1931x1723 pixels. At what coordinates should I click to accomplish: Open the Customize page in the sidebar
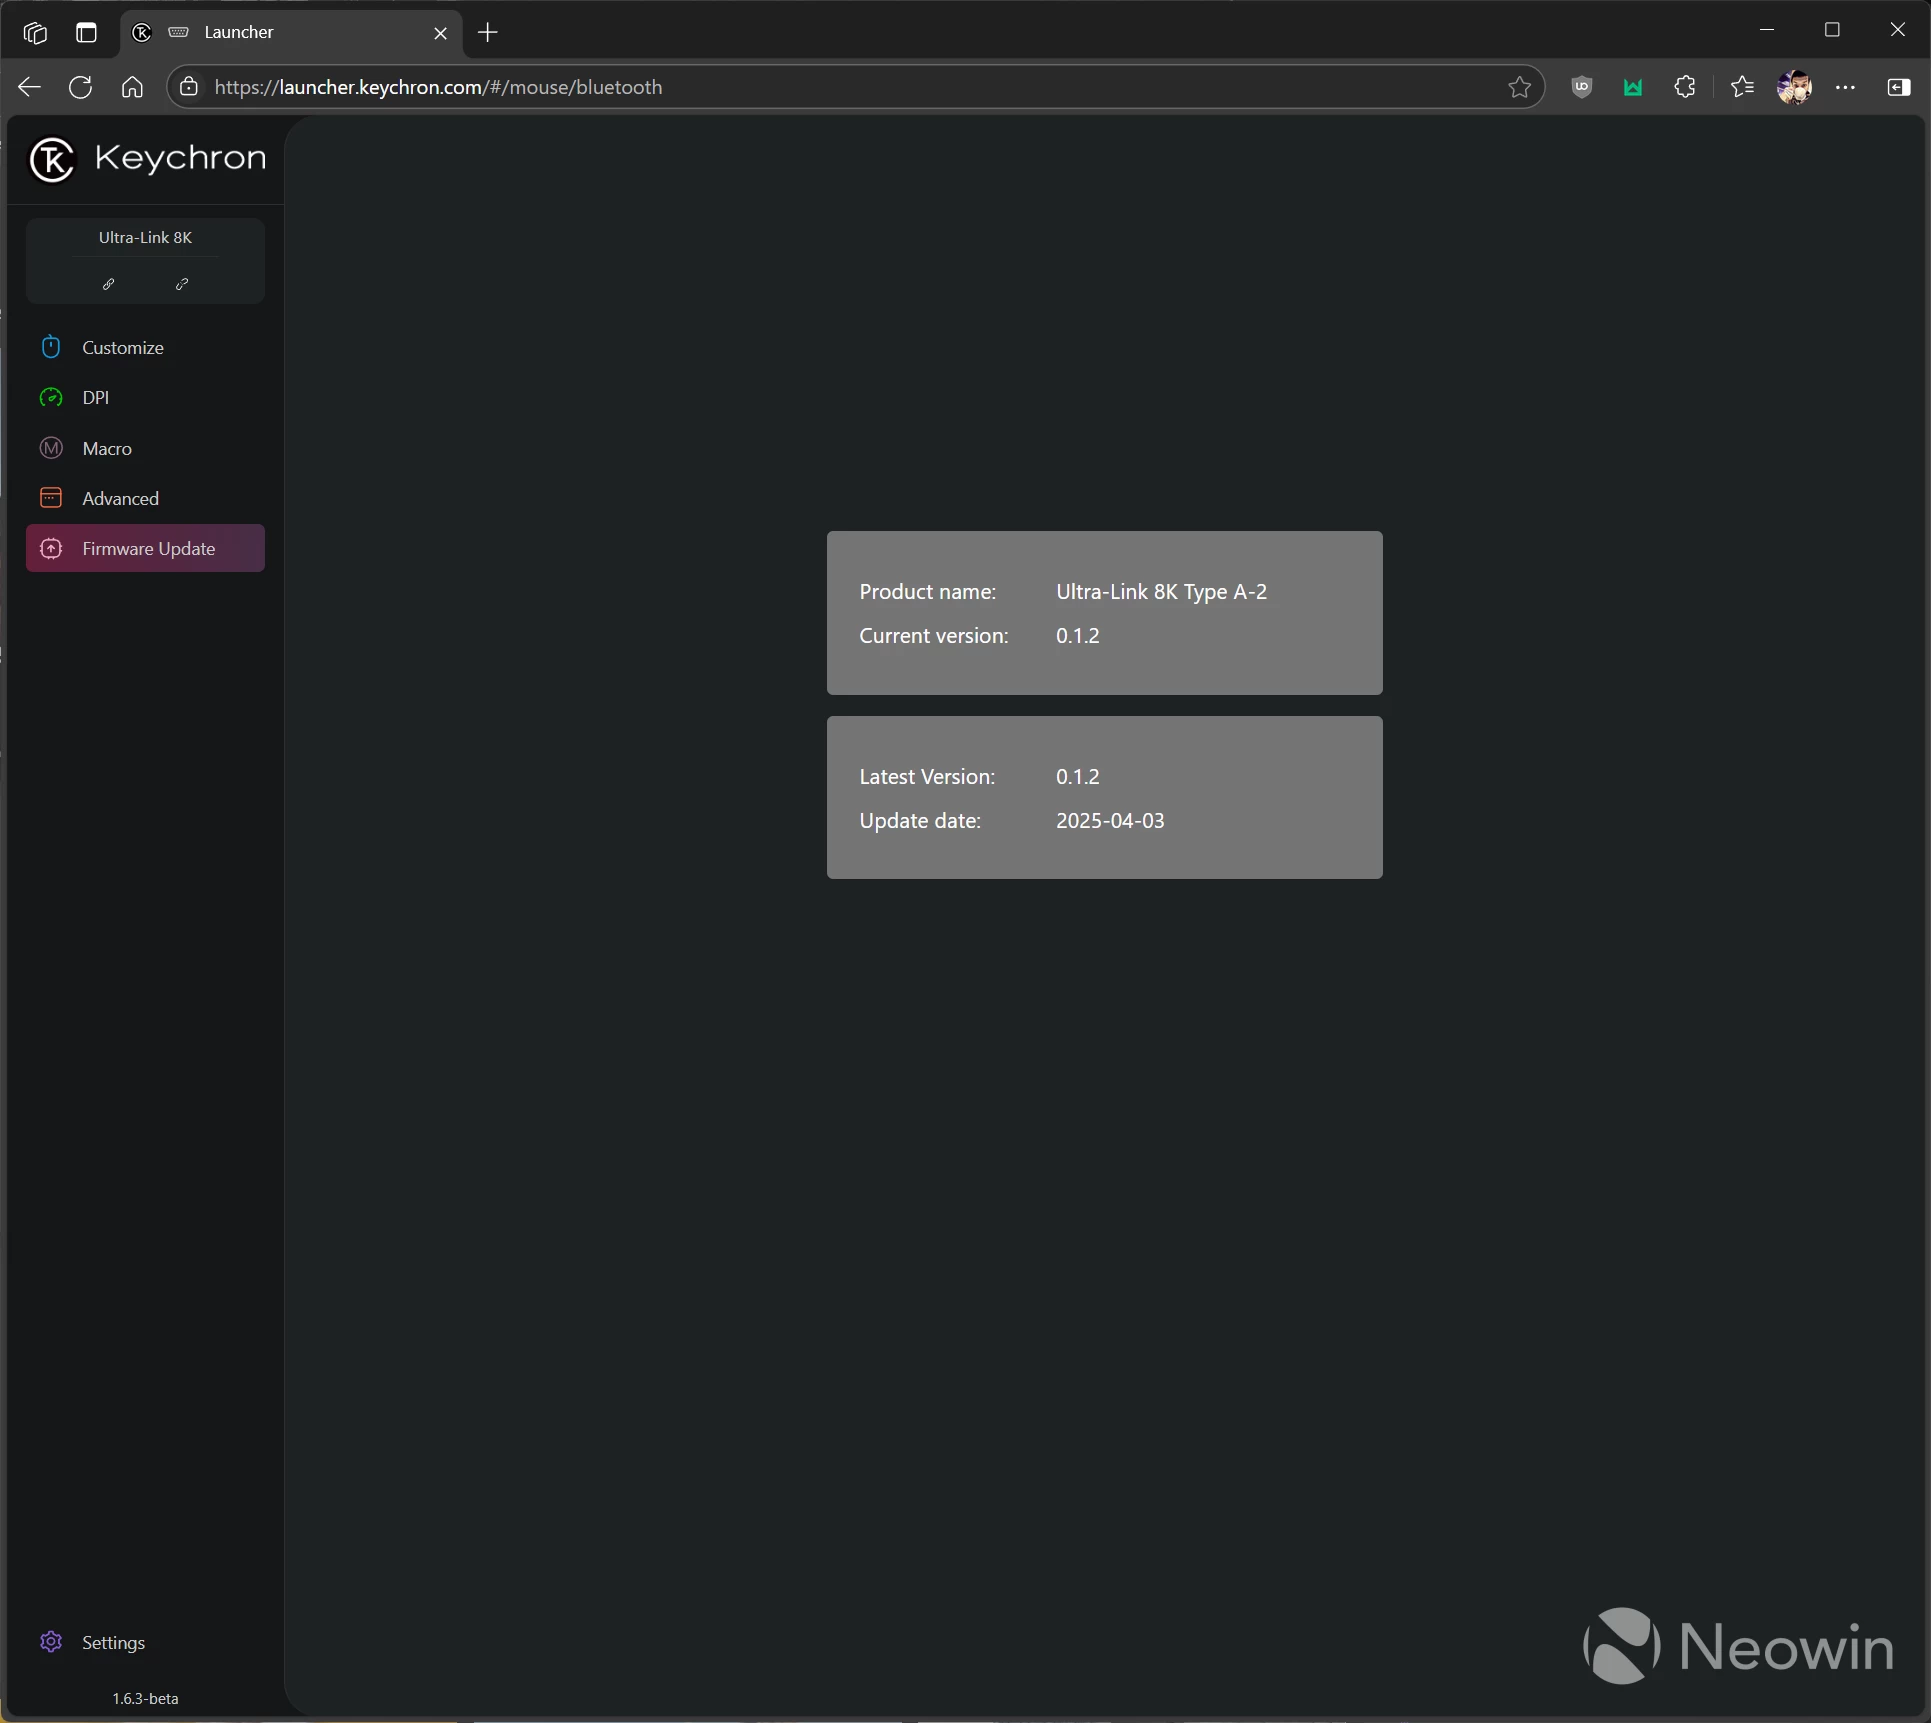tap(145, 347)
